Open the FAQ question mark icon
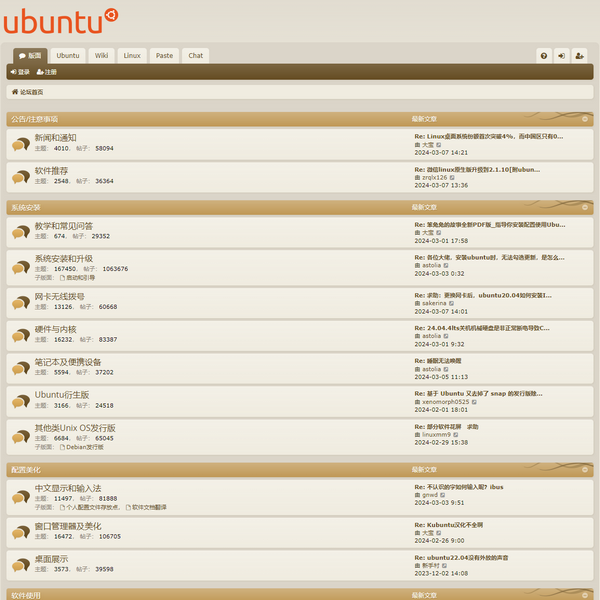The height and width of the screenshot is (600, 600). pos(544,56)
